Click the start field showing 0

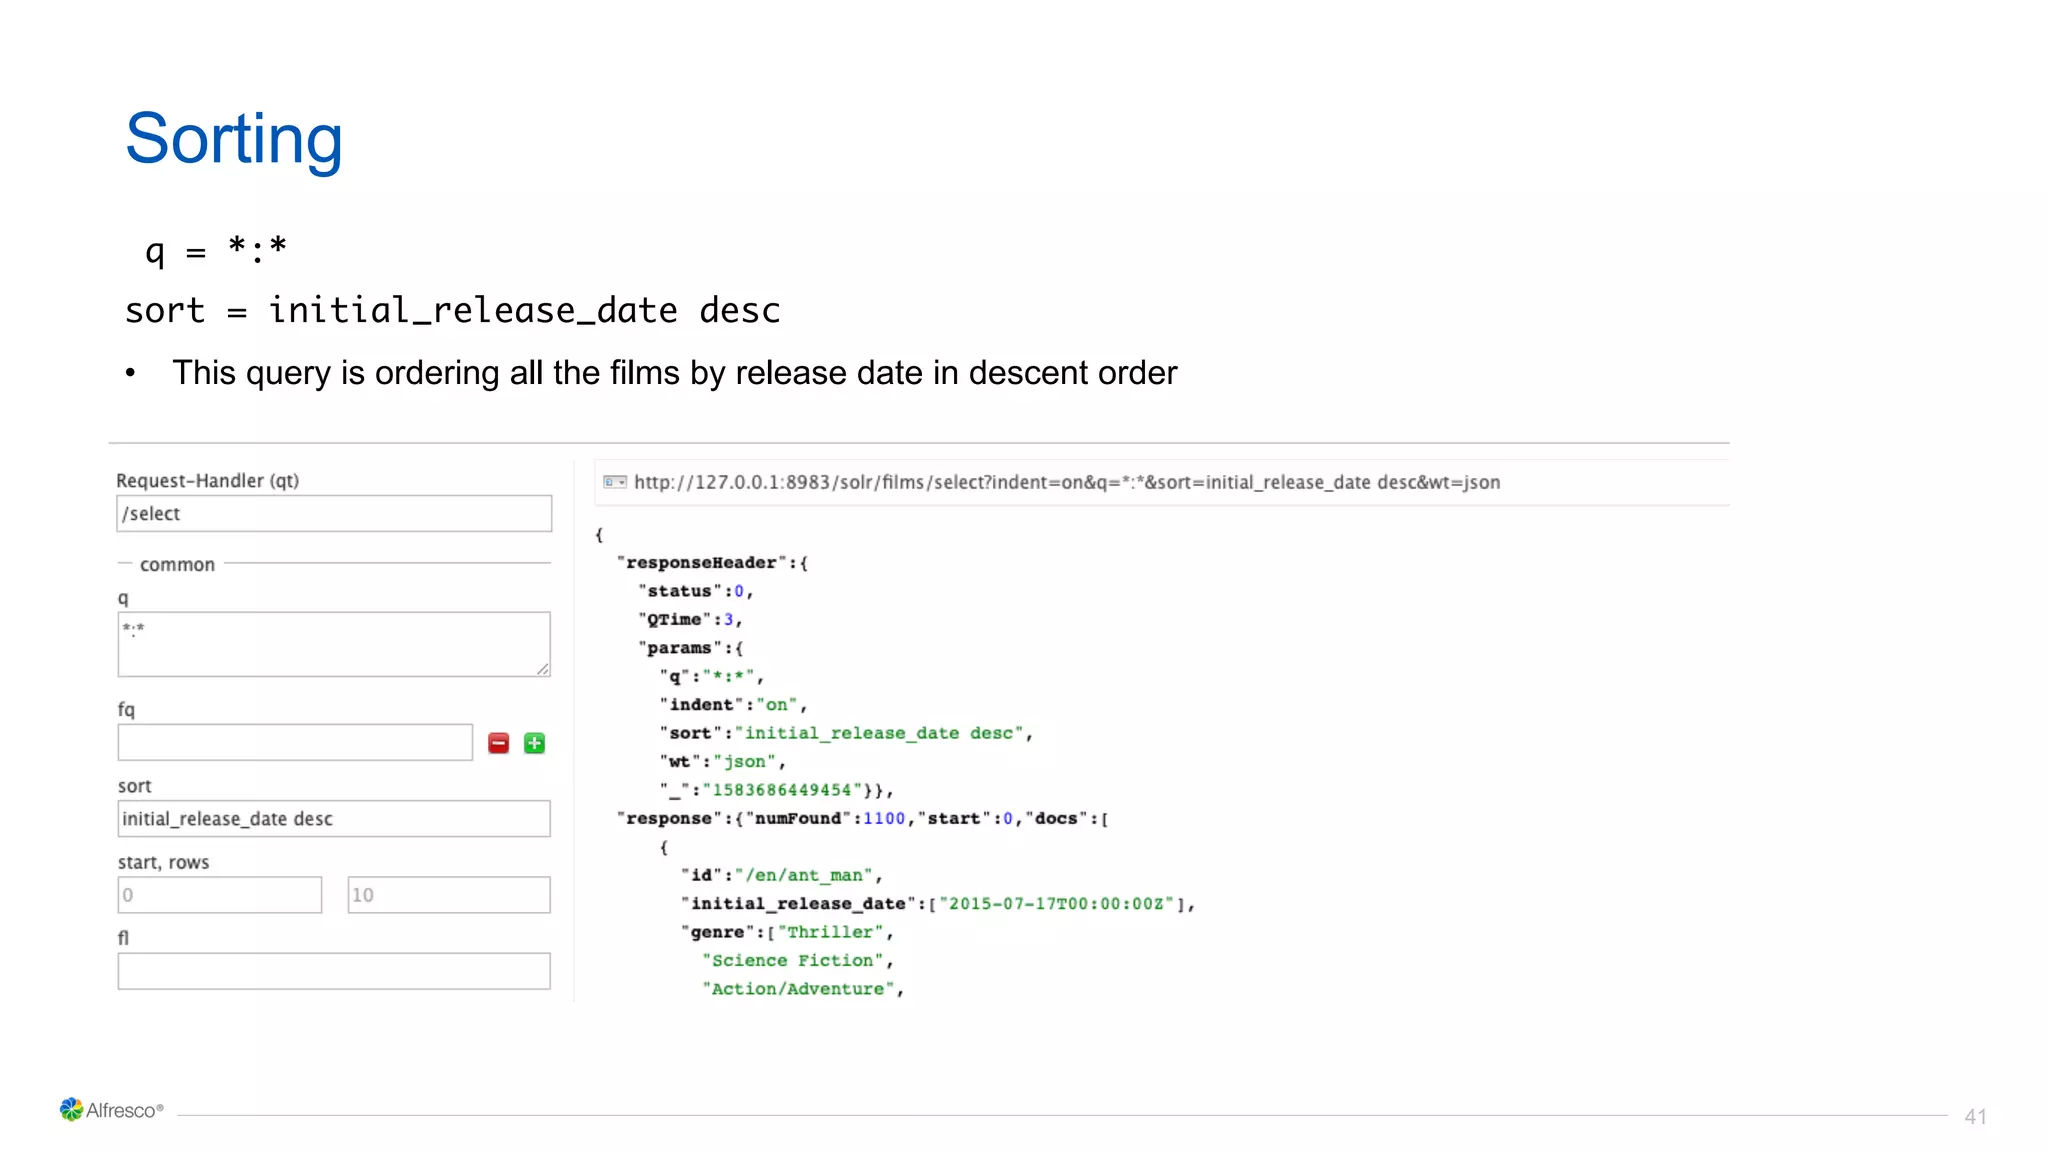click(220, 895)
